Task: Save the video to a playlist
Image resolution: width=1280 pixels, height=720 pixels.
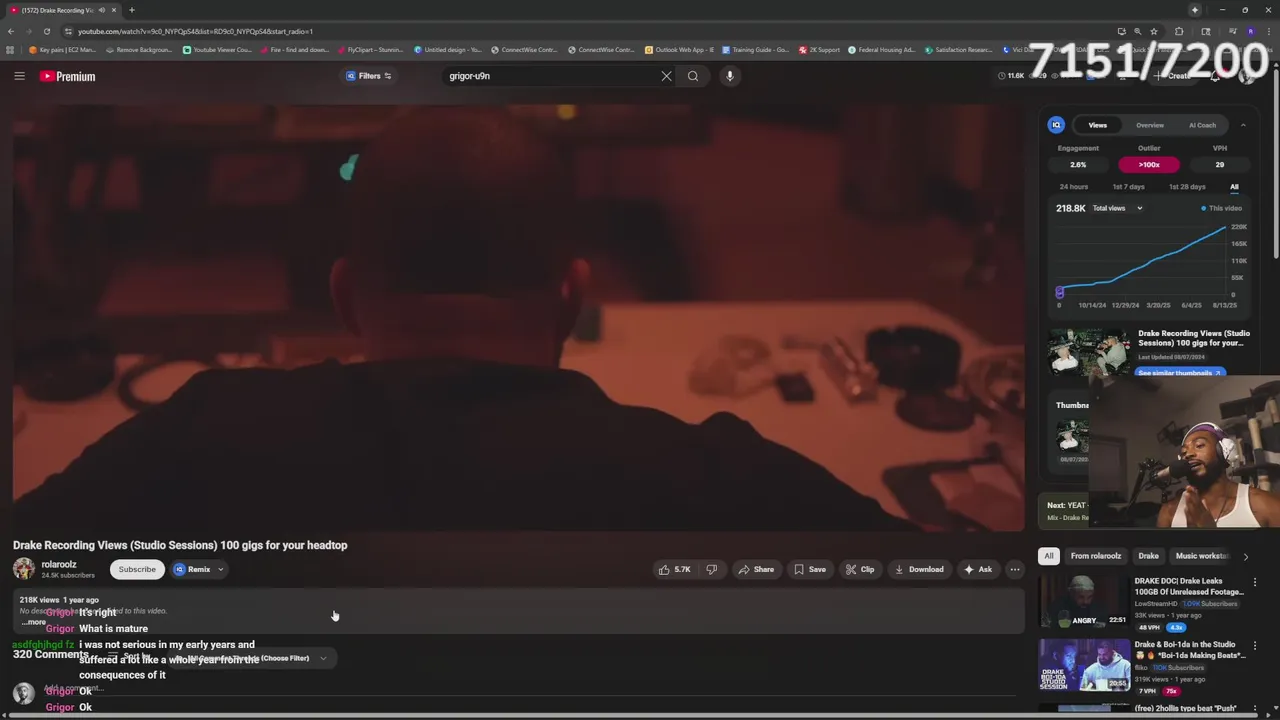Action: pos(810,569)
